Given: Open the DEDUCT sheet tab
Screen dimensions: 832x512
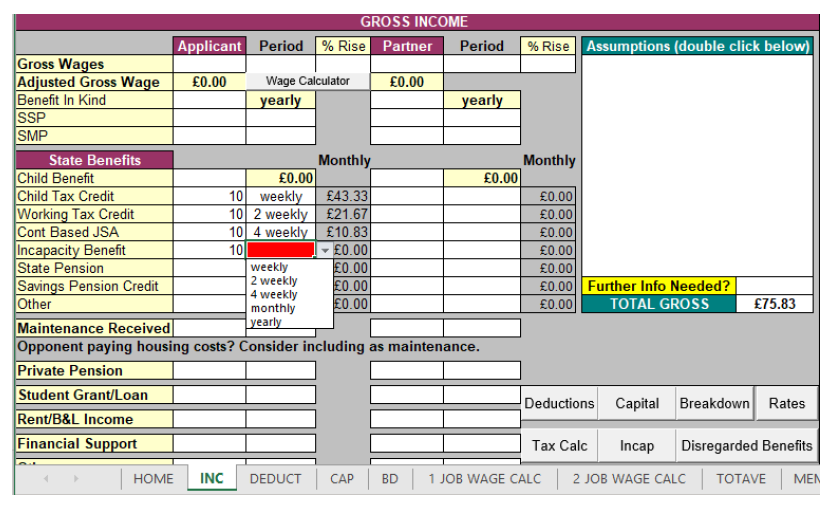Looking at the screenshot, I should [275, 479].
